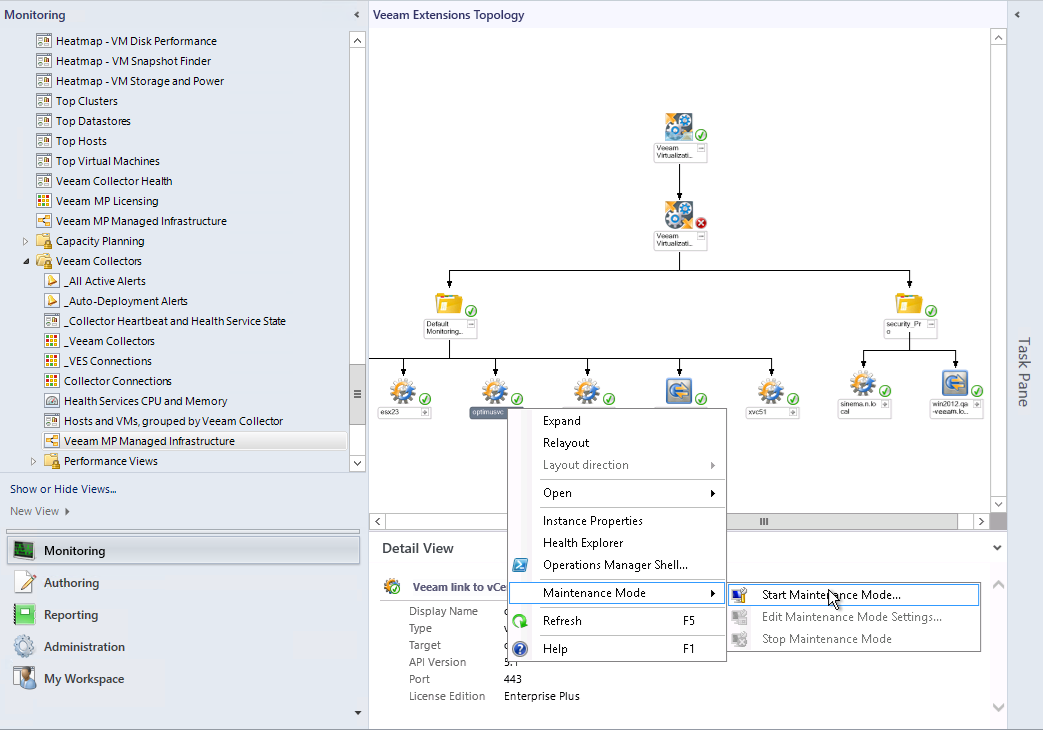Open Heatmap - VM Disk Performance view
Viewport: 1043px width, 730px height.
(x=136, y=41)
